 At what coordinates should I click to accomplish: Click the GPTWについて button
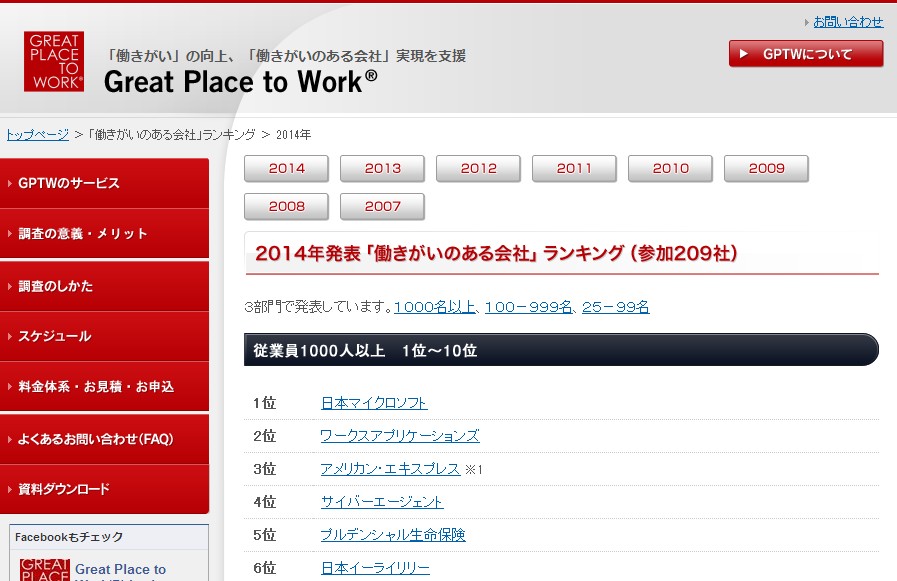pyautogui.click(x=805, y=54)
